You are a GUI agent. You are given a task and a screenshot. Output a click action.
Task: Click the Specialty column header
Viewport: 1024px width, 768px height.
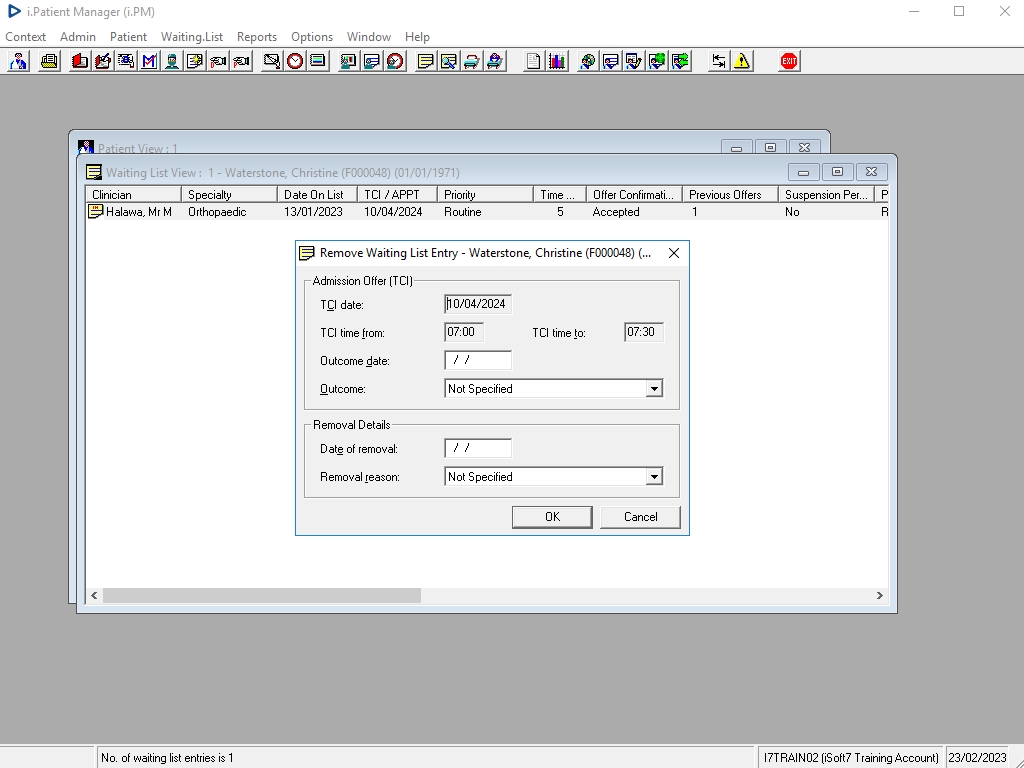click(229, 195)
